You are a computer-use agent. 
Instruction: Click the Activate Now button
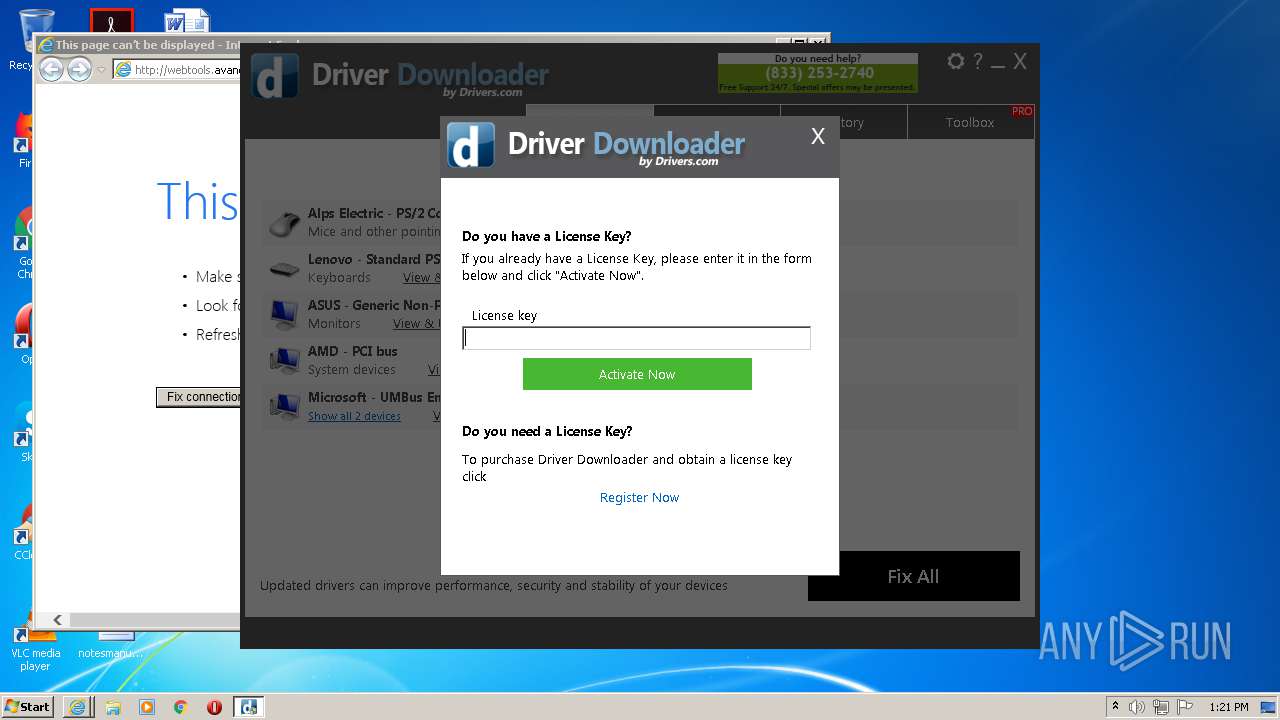pos(637,374)
